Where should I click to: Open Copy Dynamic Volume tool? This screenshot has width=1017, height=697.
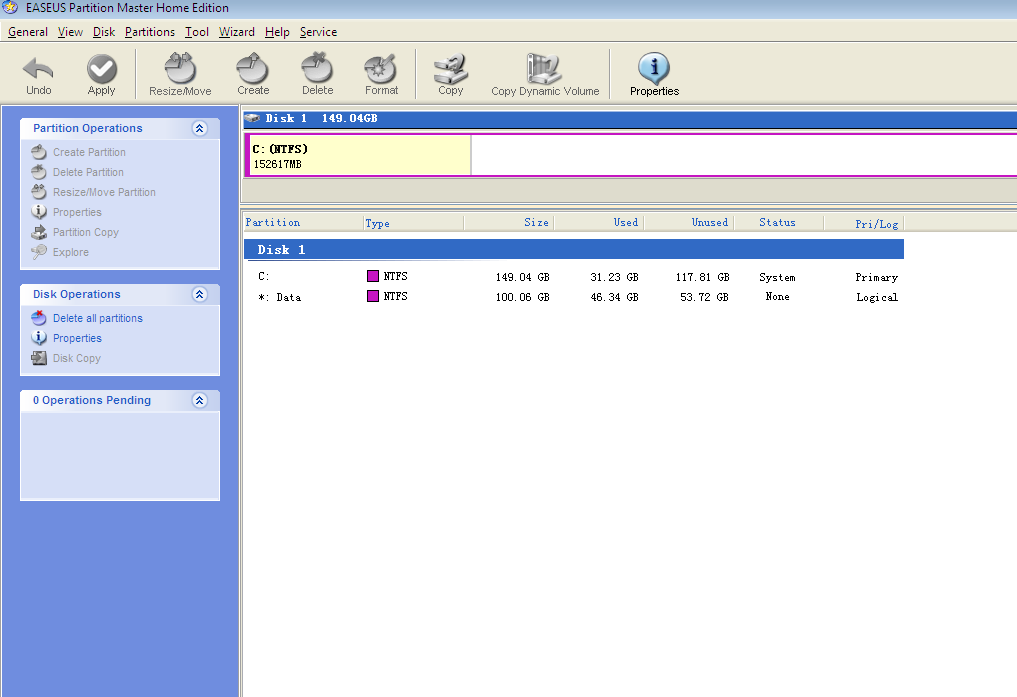click(545, 70)
